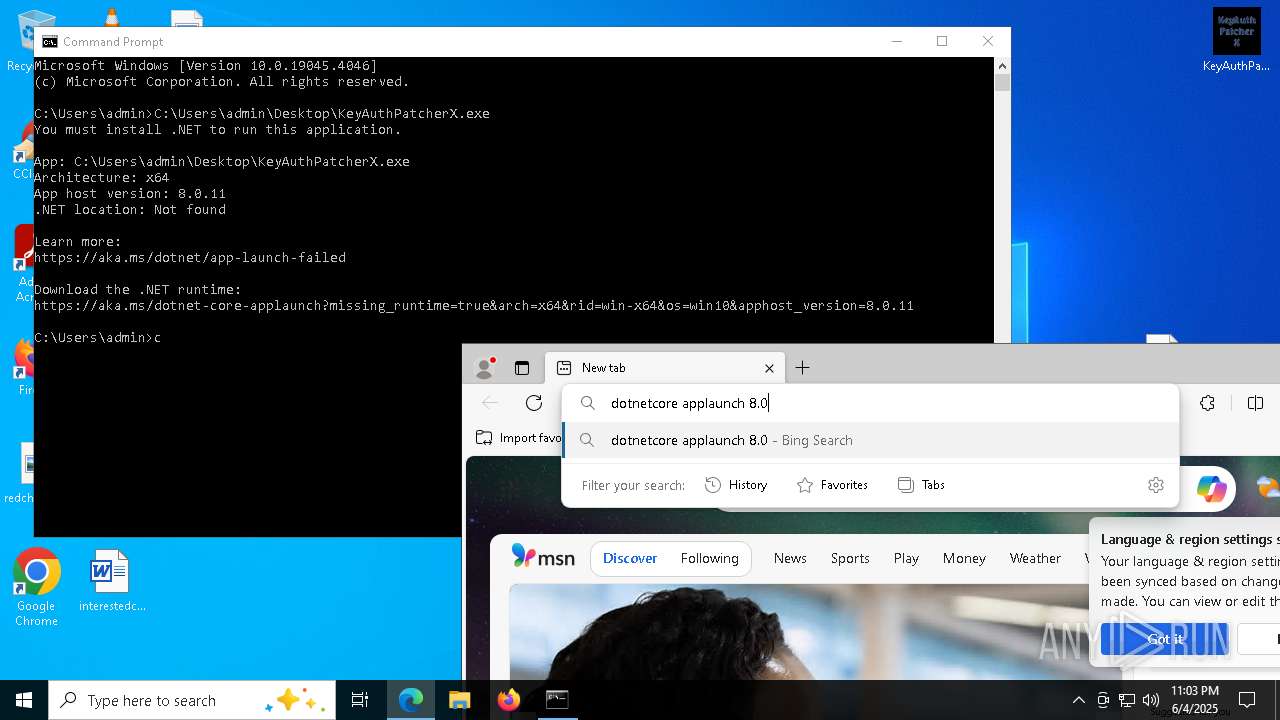1280x720 pixels.
Task: Open the News category
Action: click(x=790, y=559)
